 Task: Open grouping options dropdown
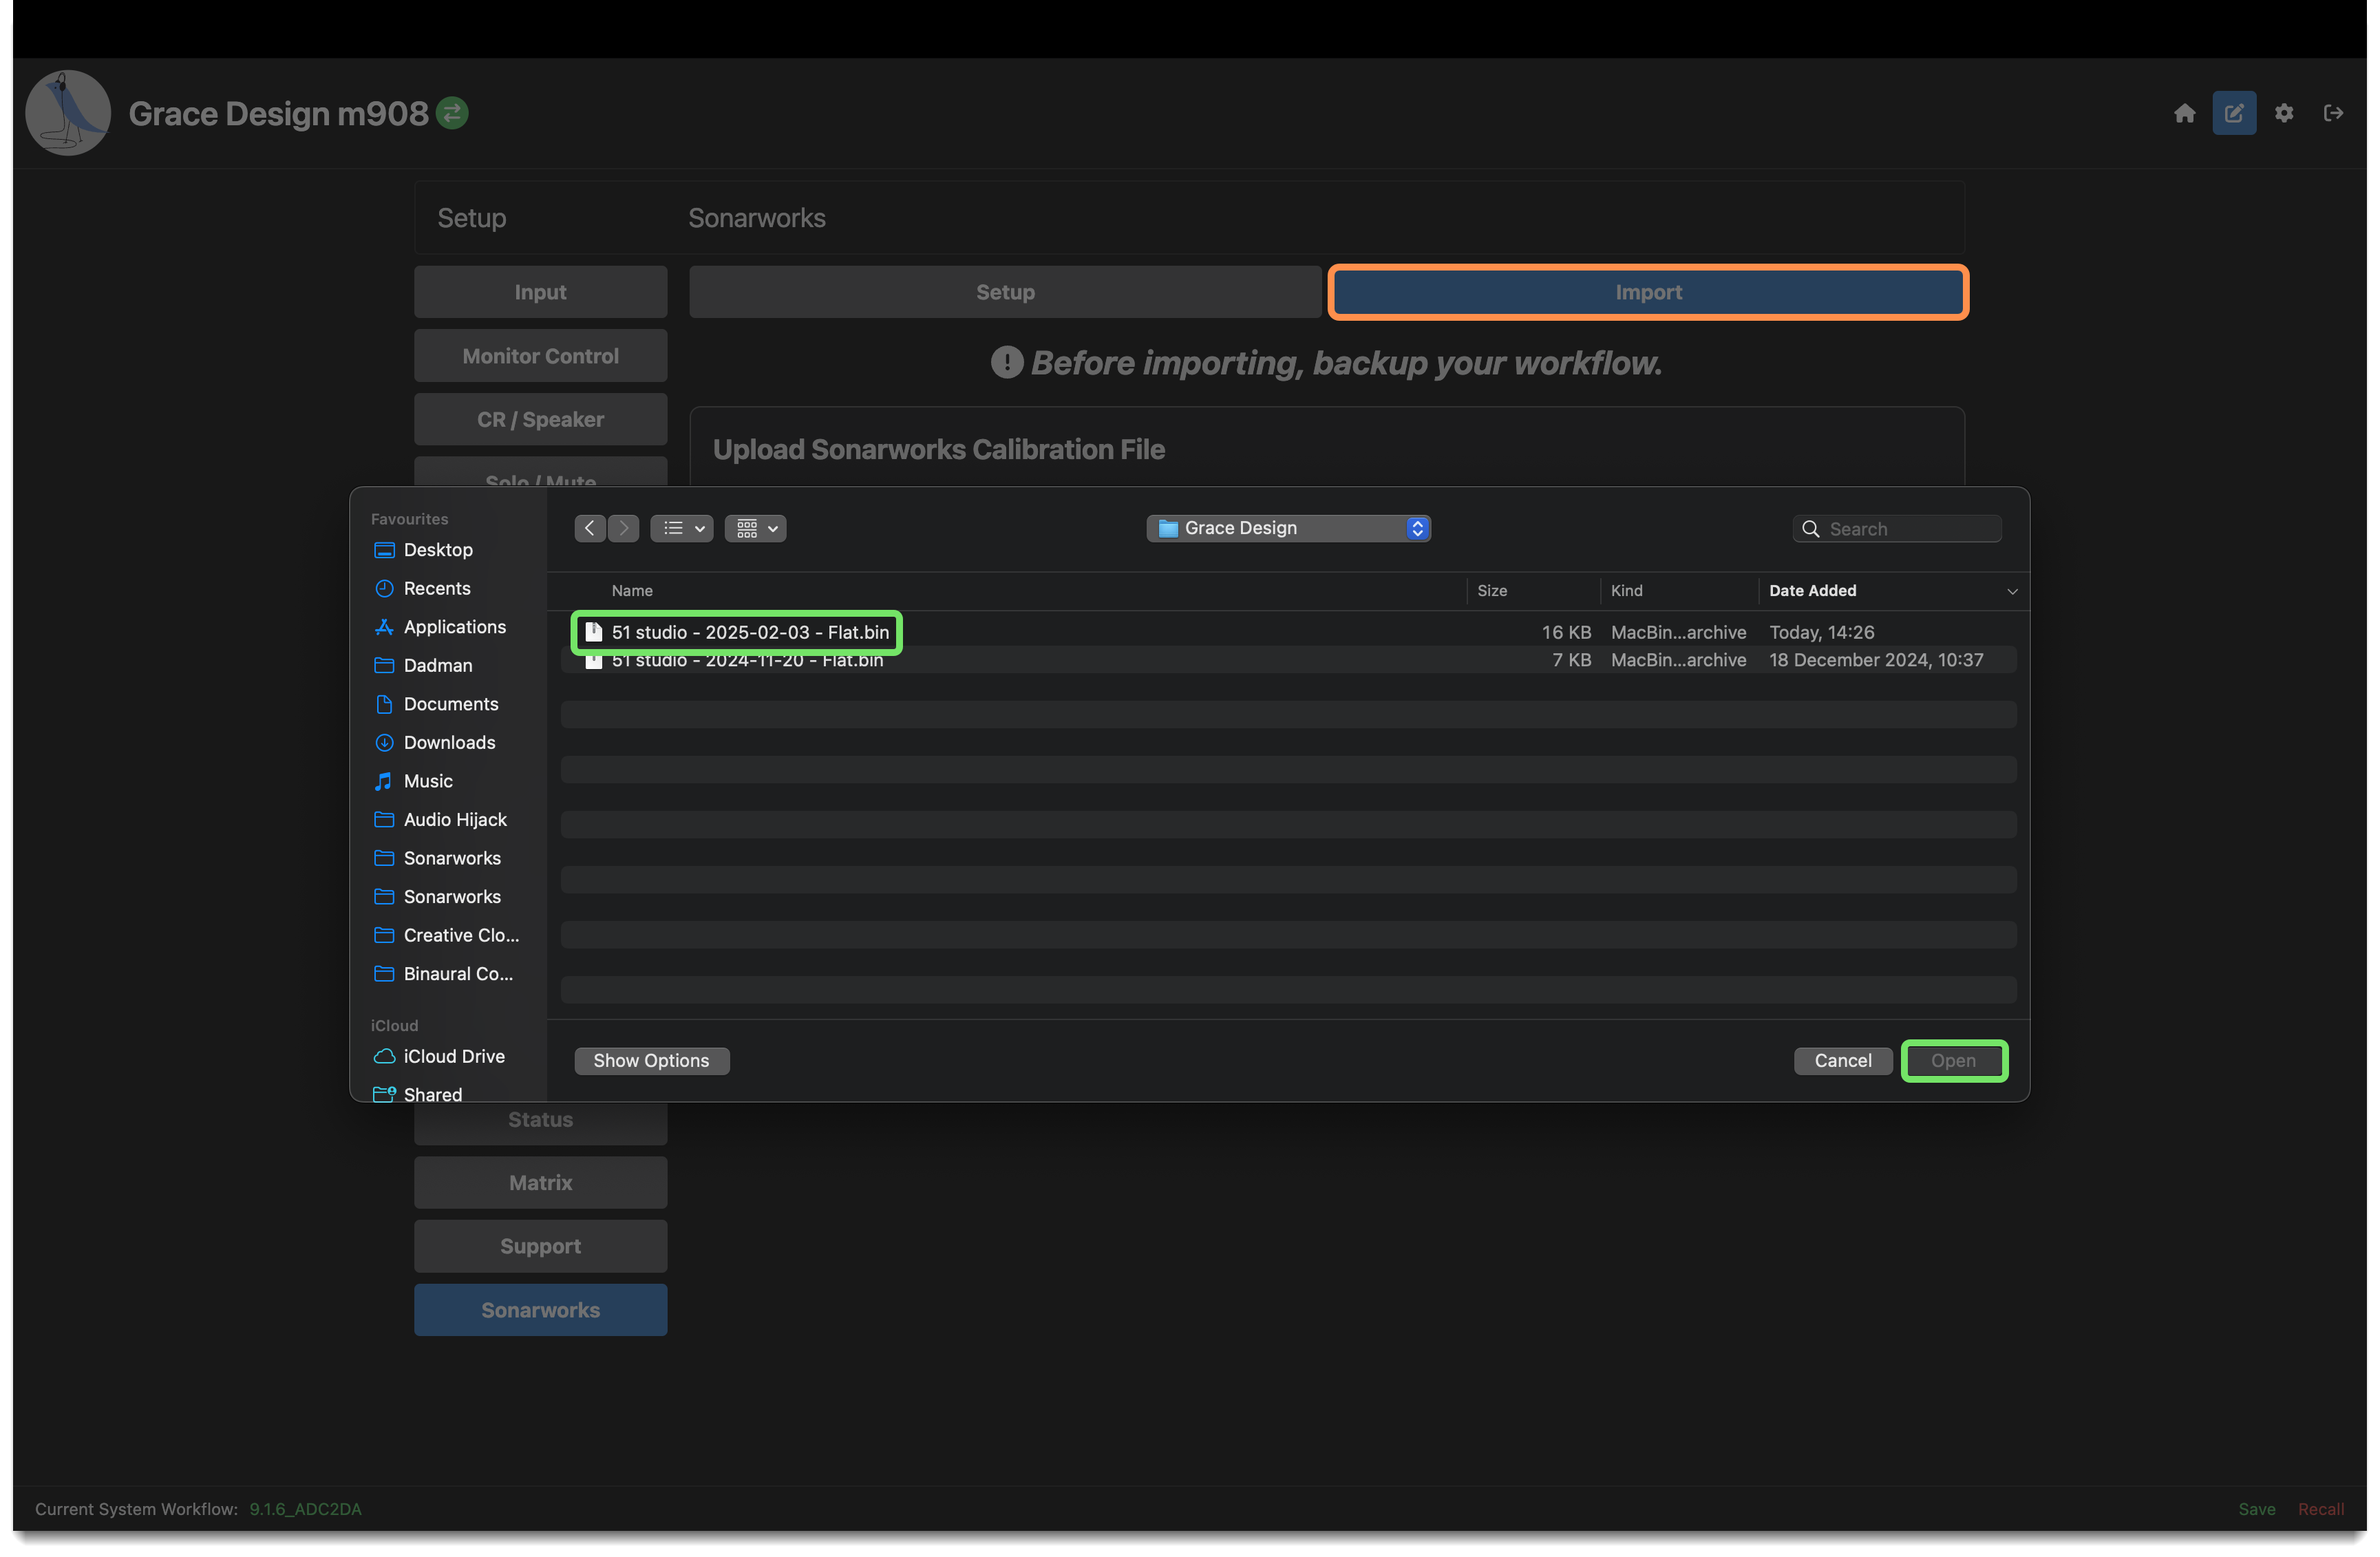(755, 528)
